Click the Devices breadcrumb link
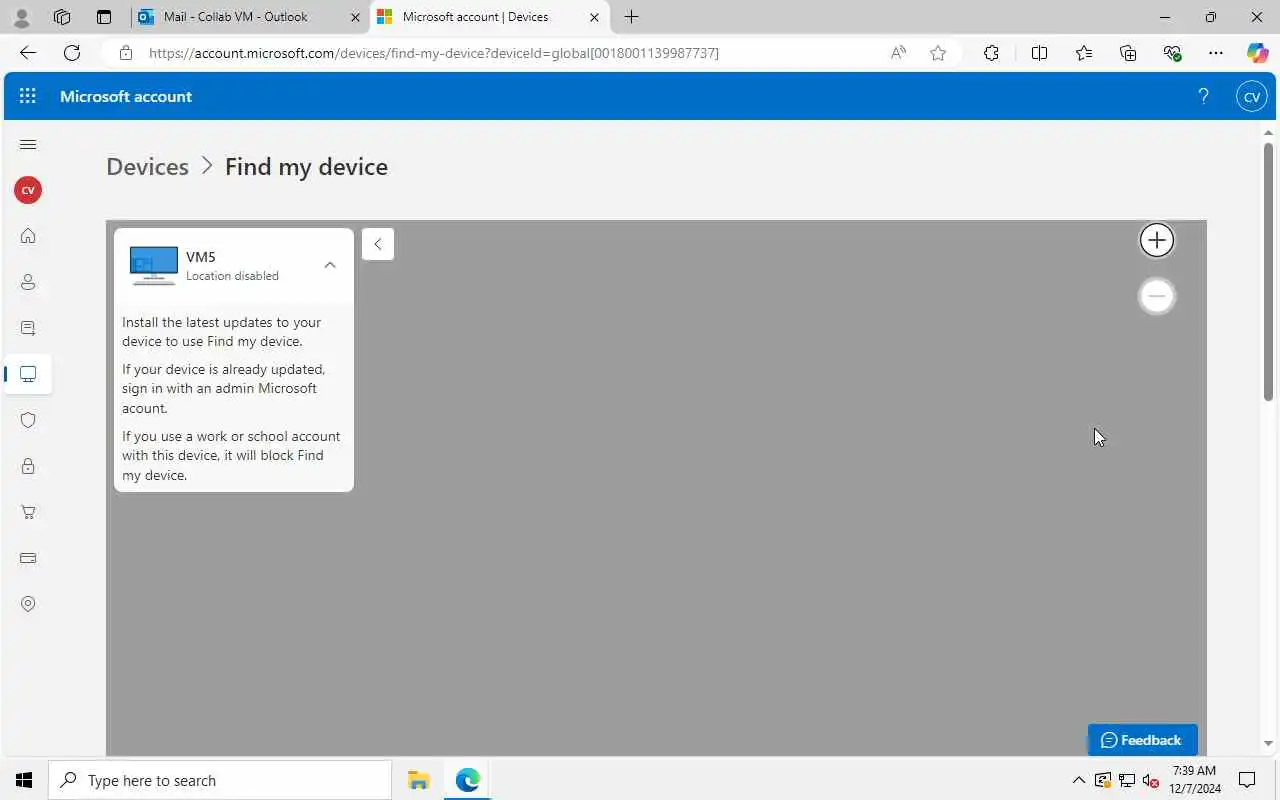Image resolution: width=1280 pixels, height=800 pixels. point(147,167)
